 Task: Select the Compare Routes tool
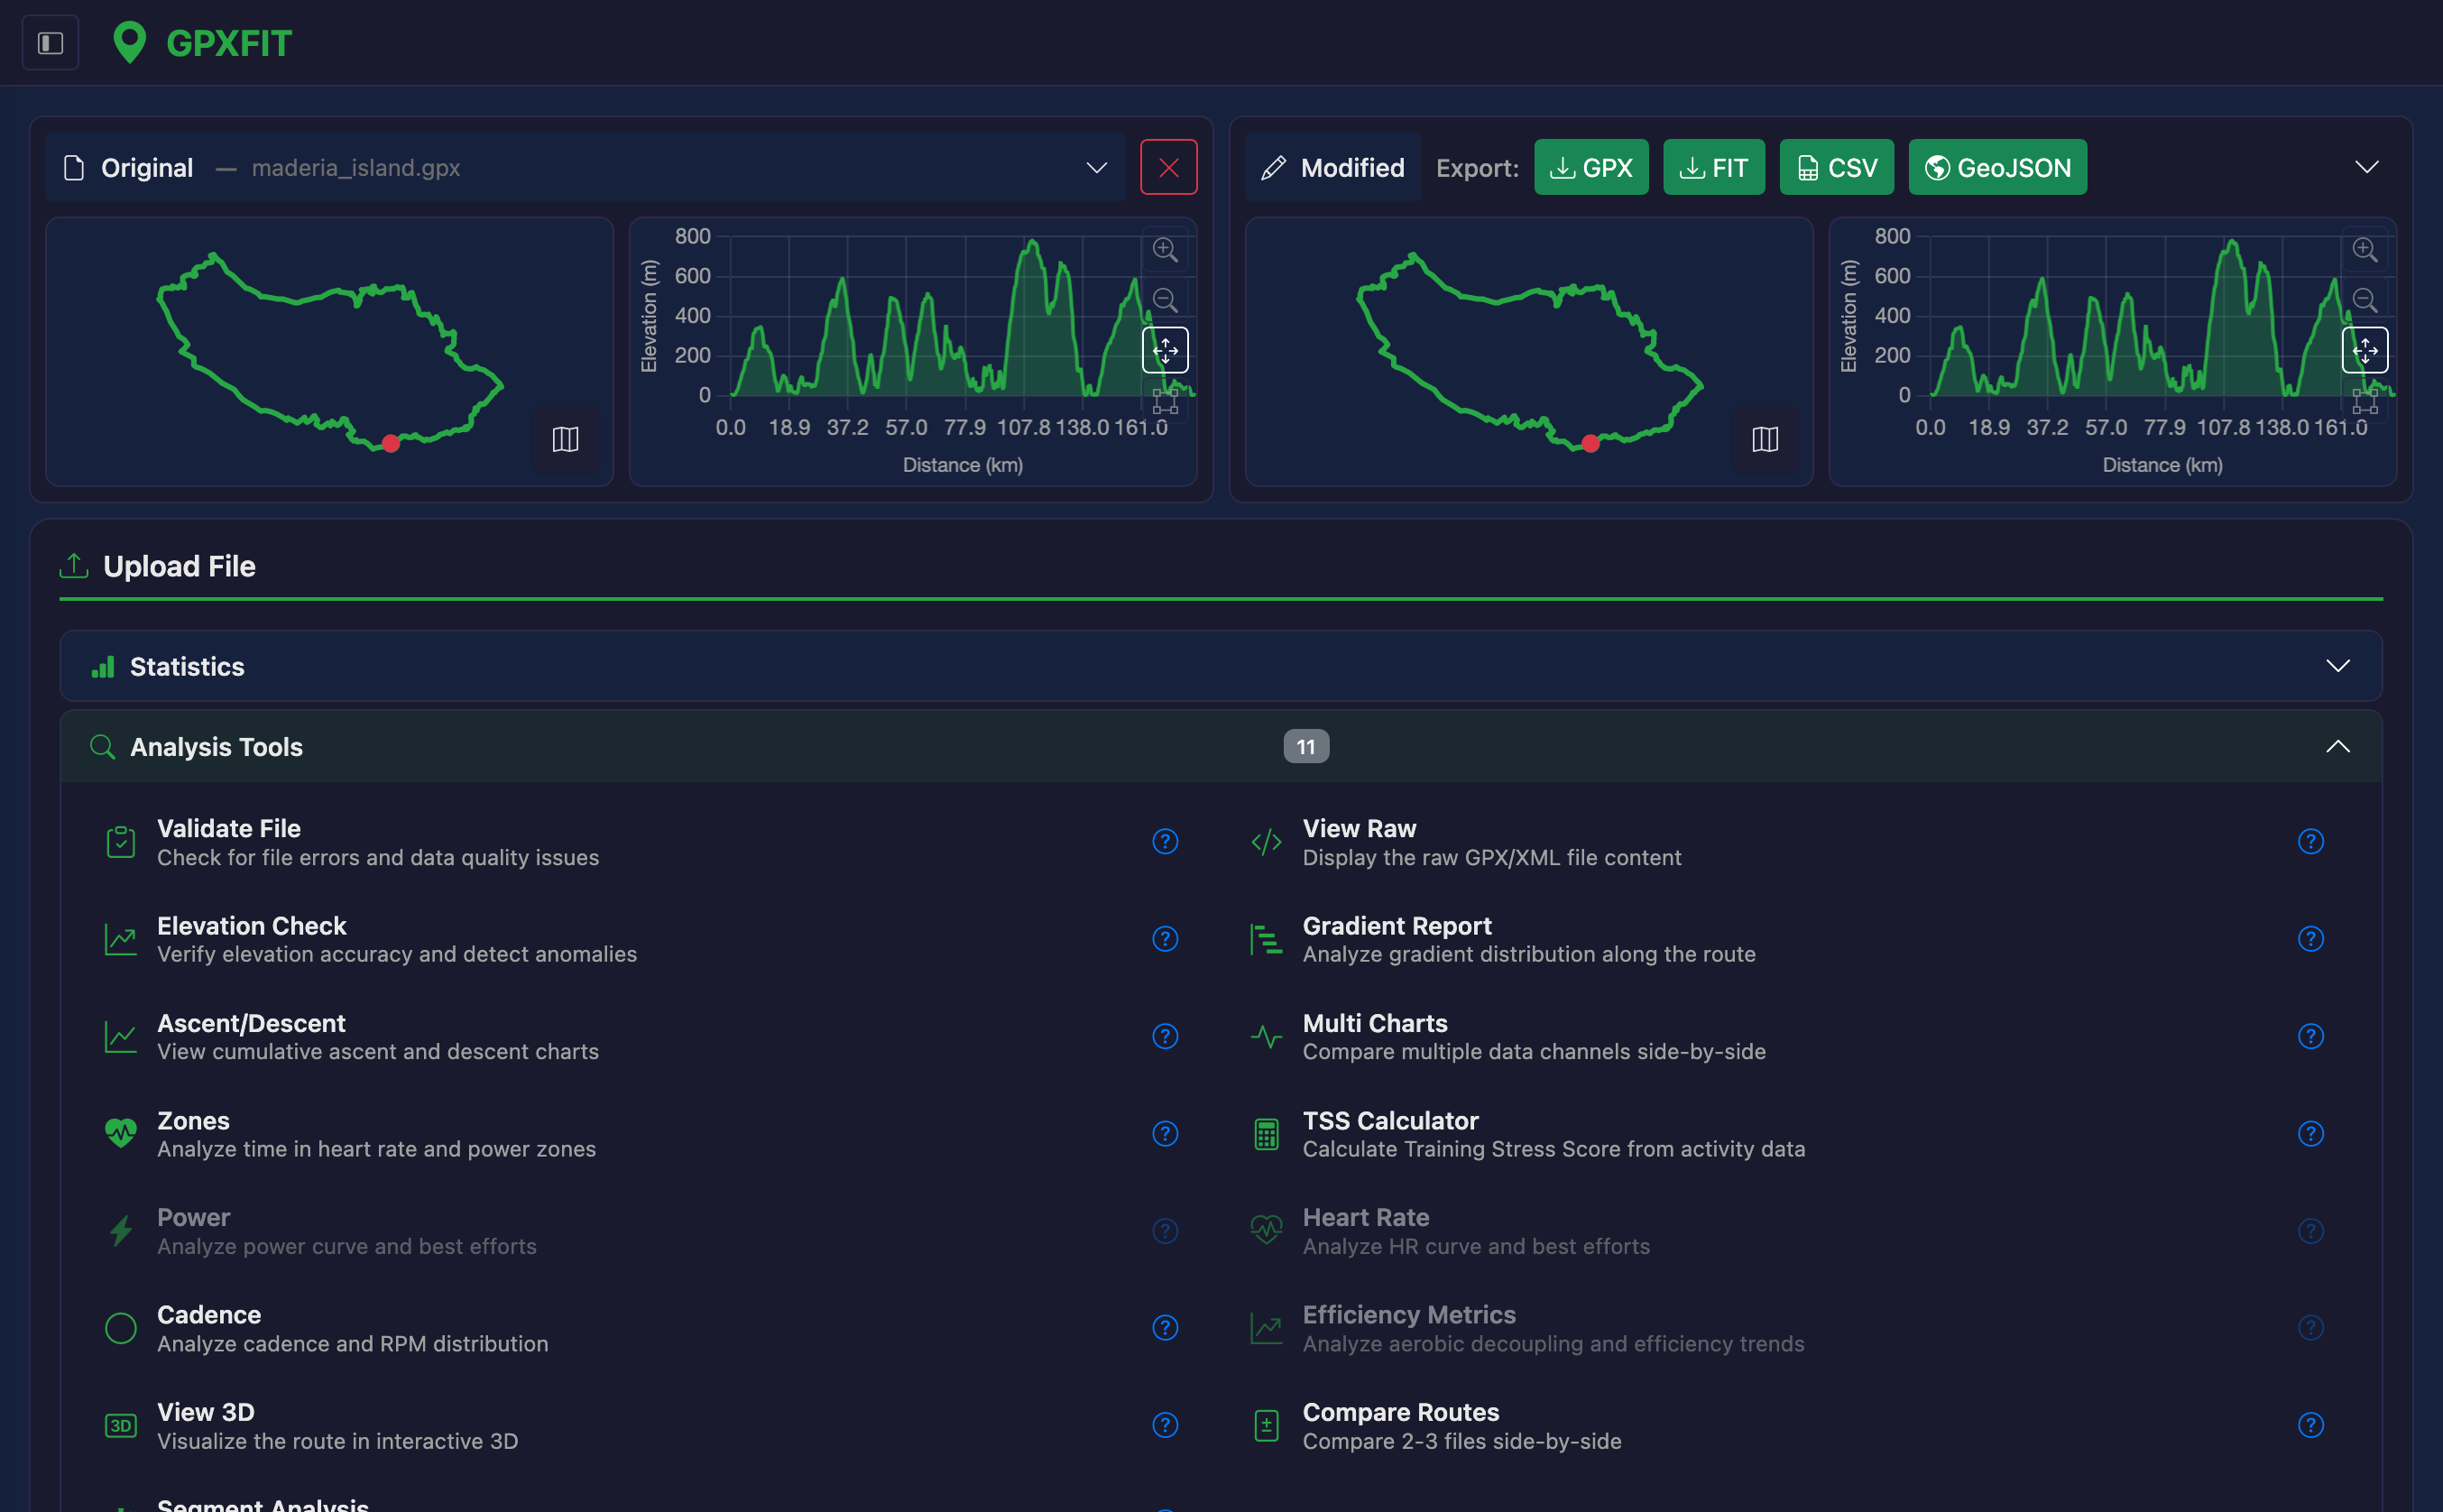[x=1400, y=1412]
